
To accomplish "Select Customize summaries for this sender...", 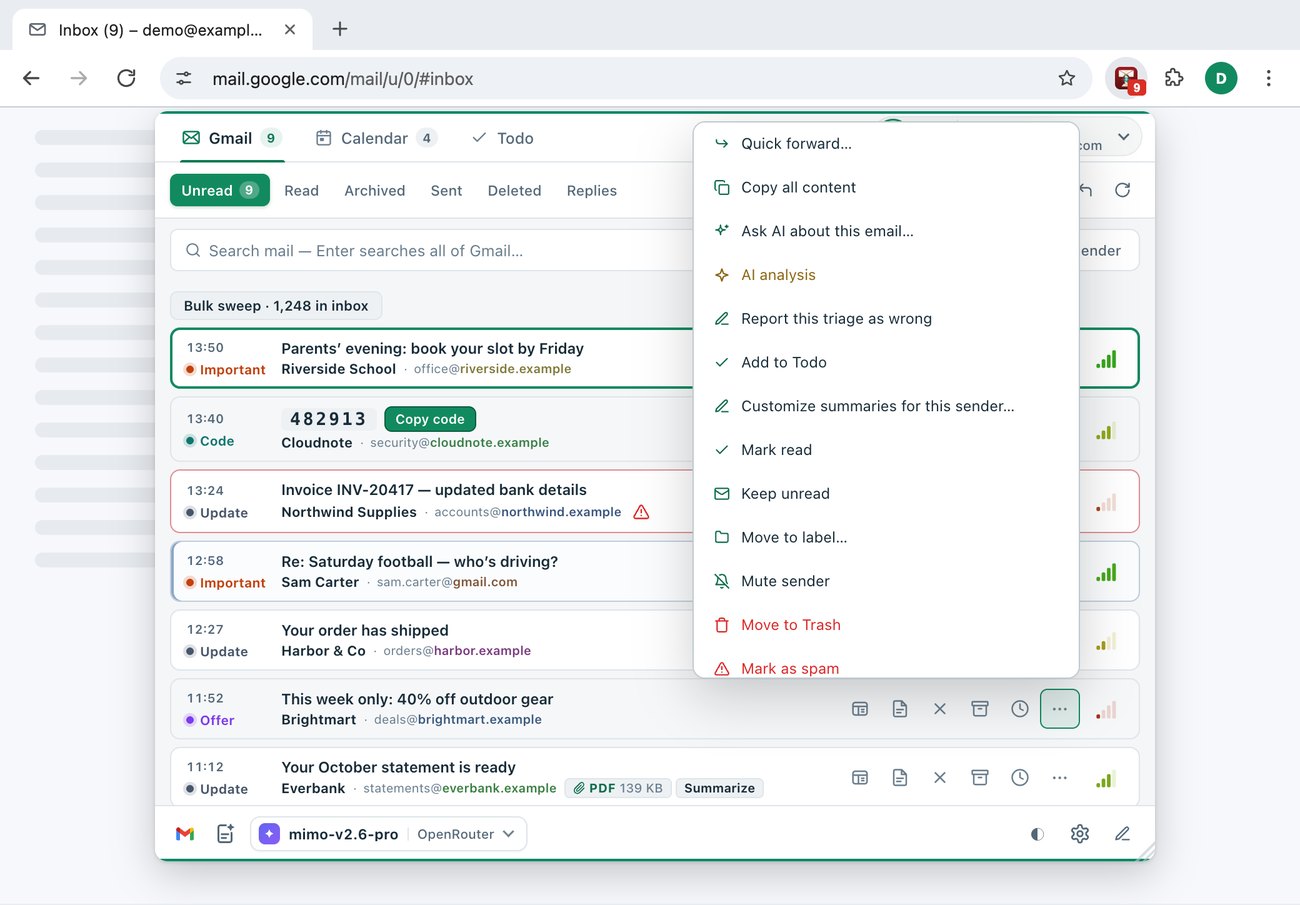I will click(x=886, y=406).
